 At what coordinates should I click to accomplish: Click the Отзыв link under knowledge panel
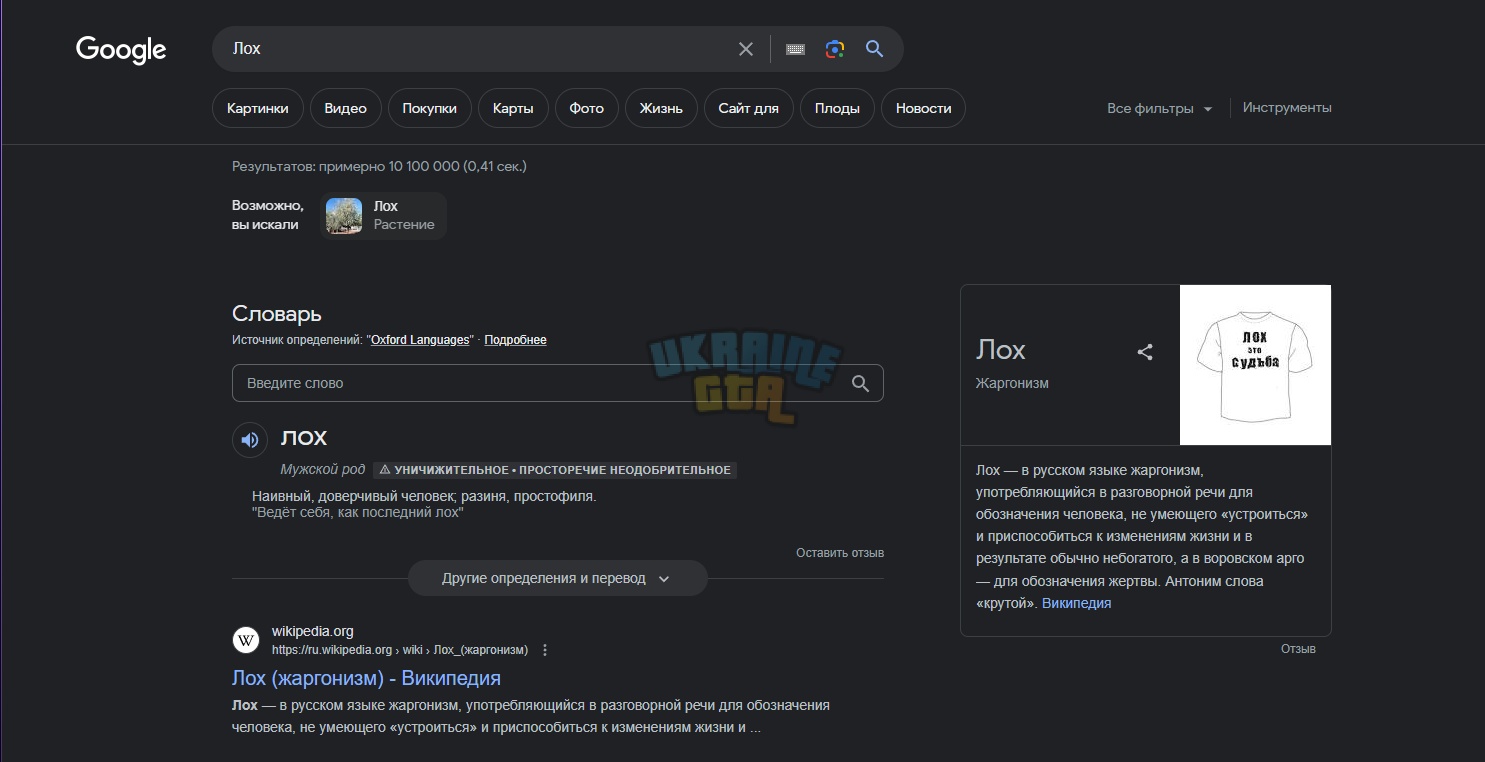click(x=1298, y=649)
